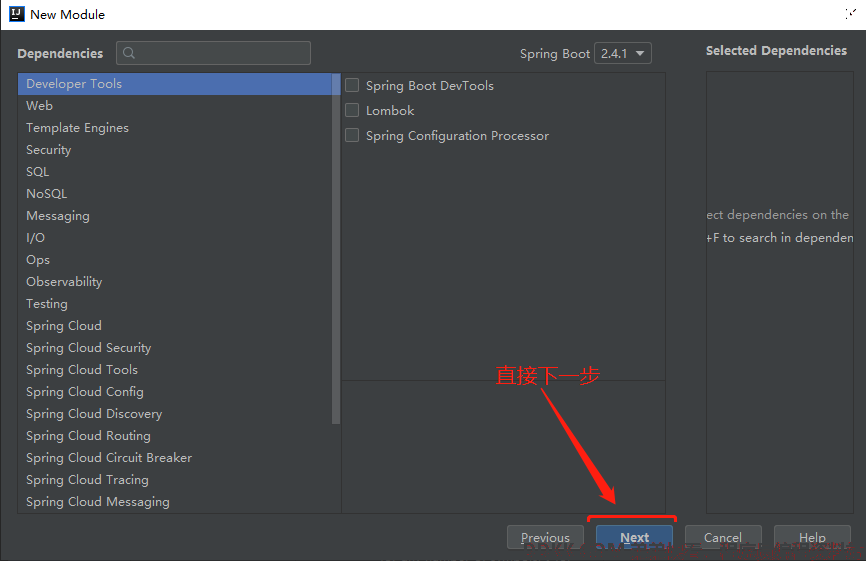Go back with the Previous button
Viewport: 866px width, 561px height.
[545, 537]
